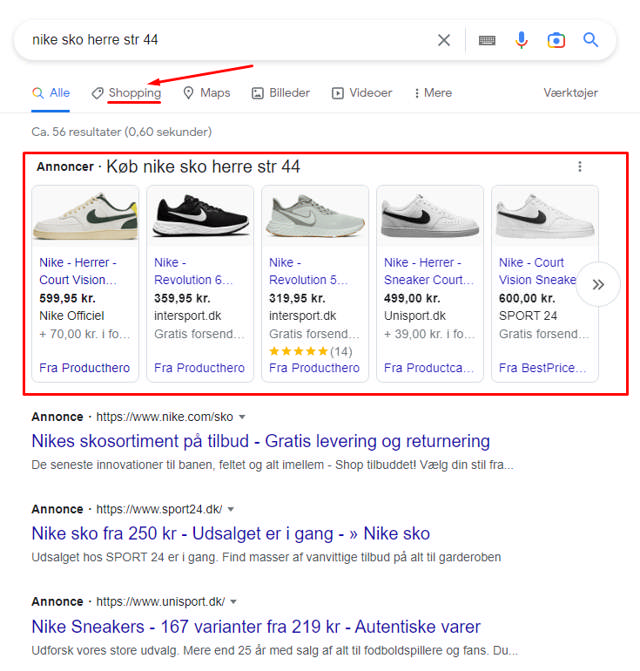The width and height of the screenshot is (640, 671).
Task: Click the Fra Productca... link
Action: click(429, 368)
